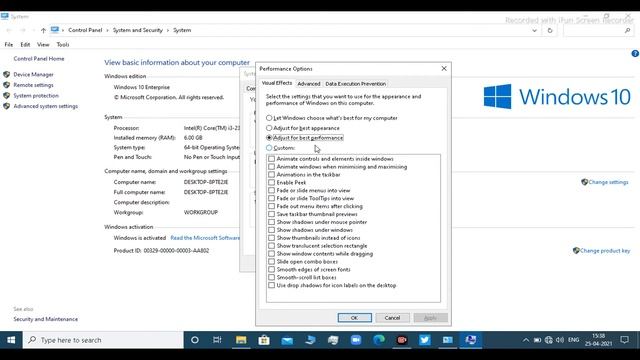640x360 pixels.
Task: Tick Show shadows under mouse pointer
Action: (x=271, y=222)
